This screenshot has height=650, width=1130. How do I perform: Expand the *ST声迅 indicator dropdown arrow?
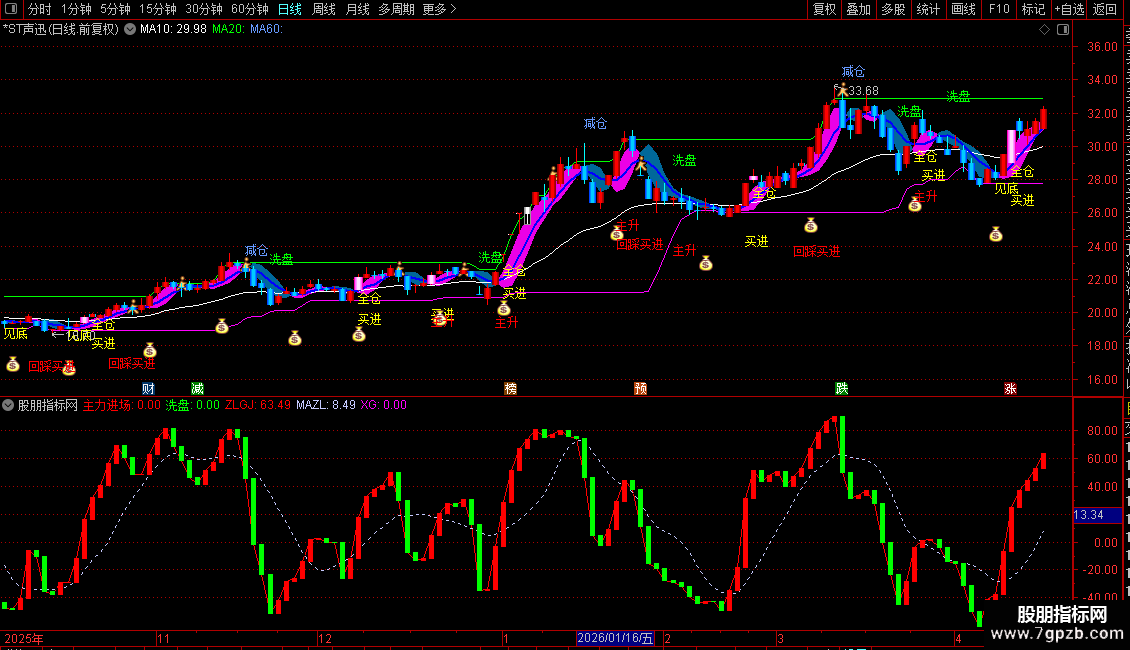[x=130, y=29]
